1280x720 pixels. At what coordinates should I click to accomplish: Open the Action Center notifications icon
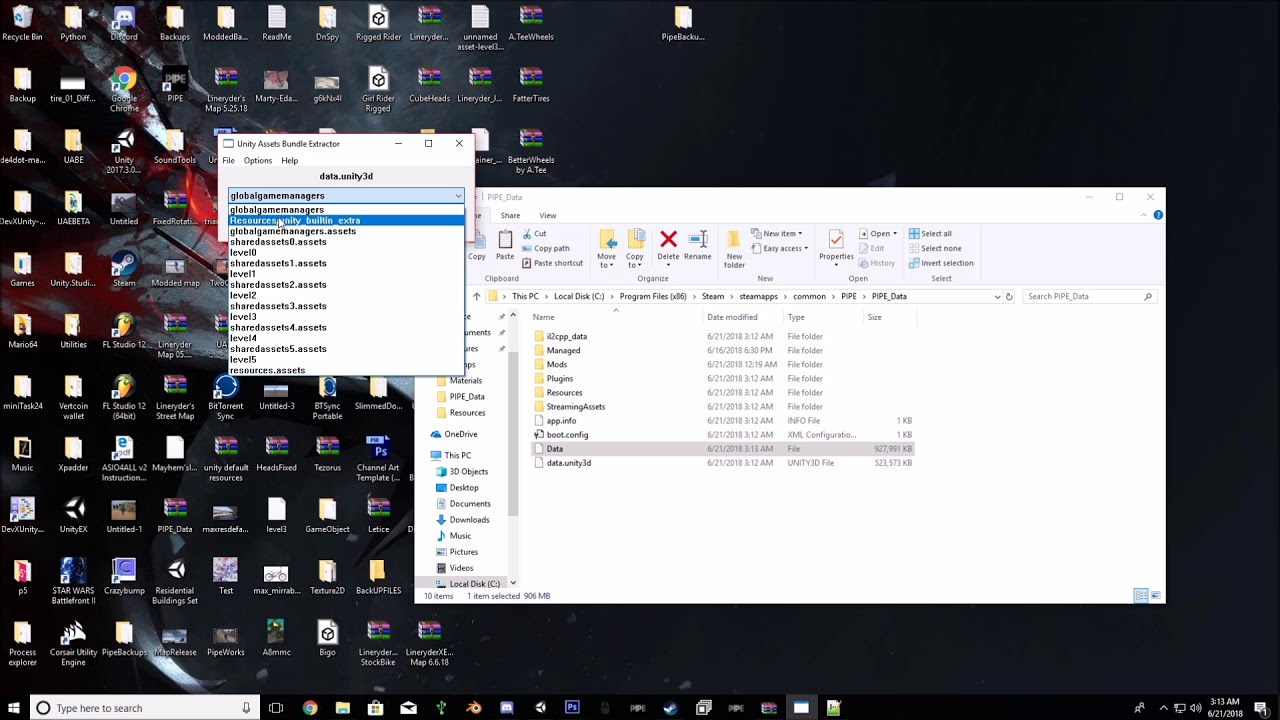point(1262,708)
